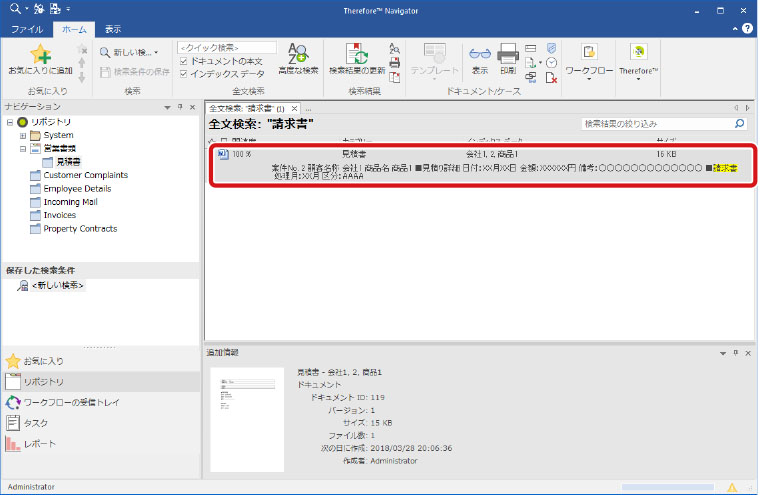Toggle ドキュメントの本文 checkbox
This screenshot has width=772, height=495.
click(183, 61)
